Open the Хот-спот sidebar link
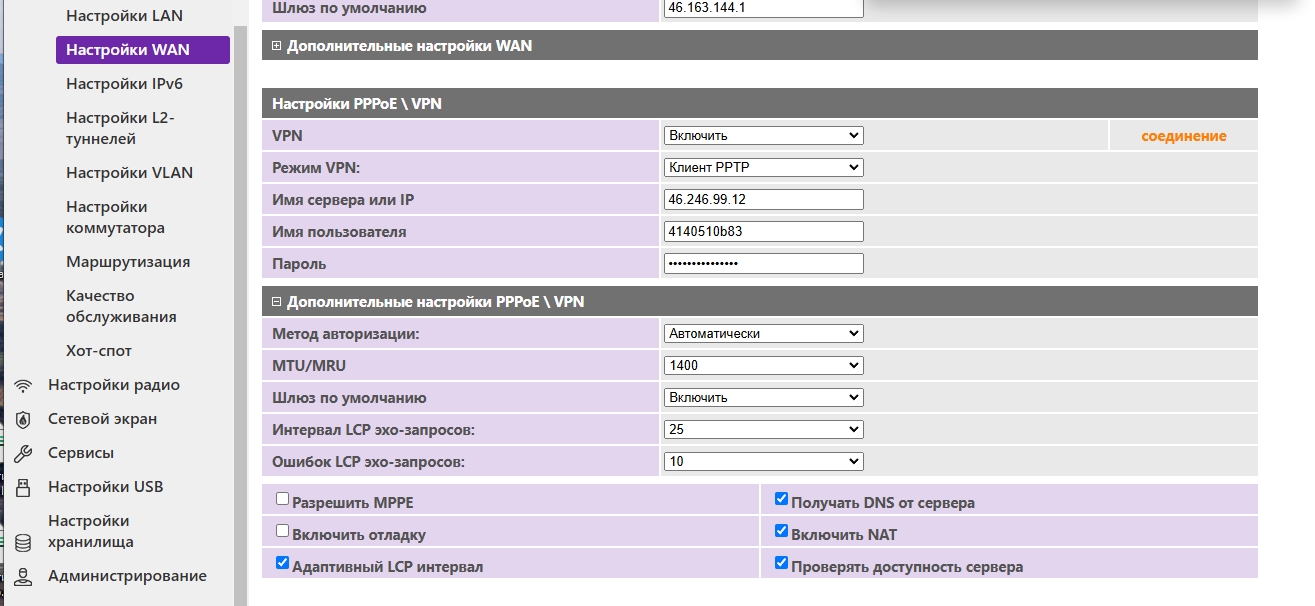The width and height of the screenshot is (1315, 606). pyautogui.click(x=99, y=351)
